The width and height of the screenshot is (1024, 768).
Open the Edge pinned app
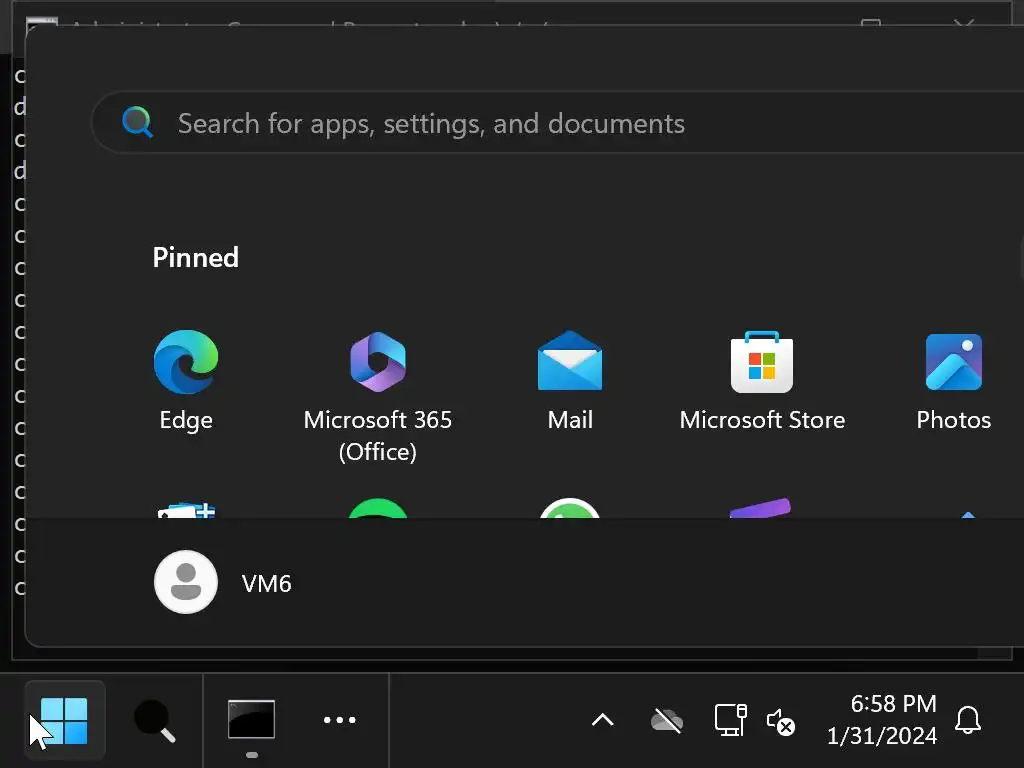coord(186,381)
